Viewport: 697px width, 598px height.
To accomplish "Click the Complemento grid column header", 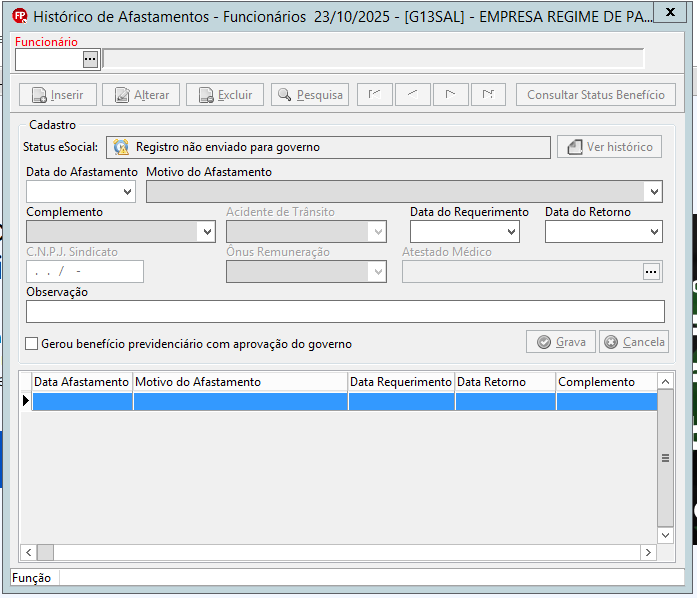I will click(607, 382).
